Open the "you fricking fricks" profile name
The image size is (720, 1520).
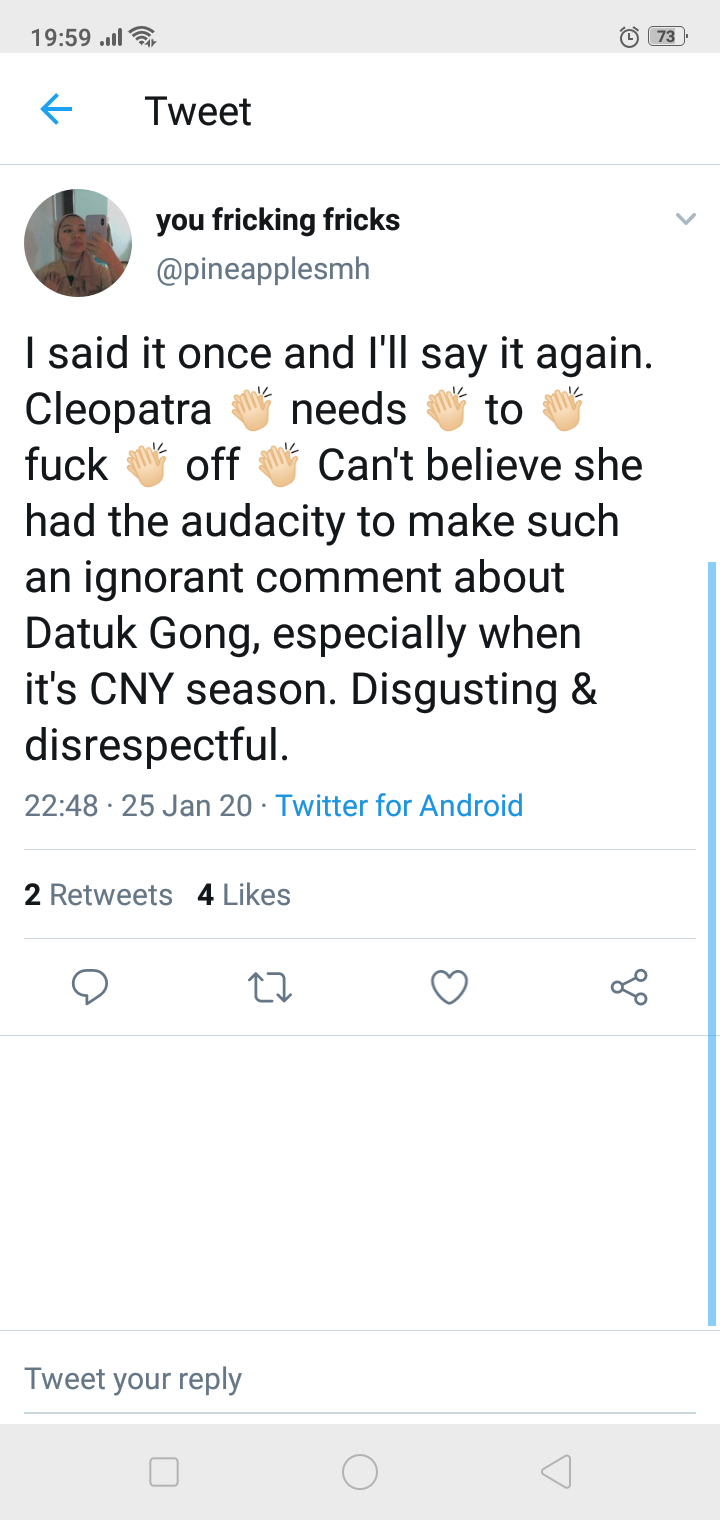[x=278, y=220]
